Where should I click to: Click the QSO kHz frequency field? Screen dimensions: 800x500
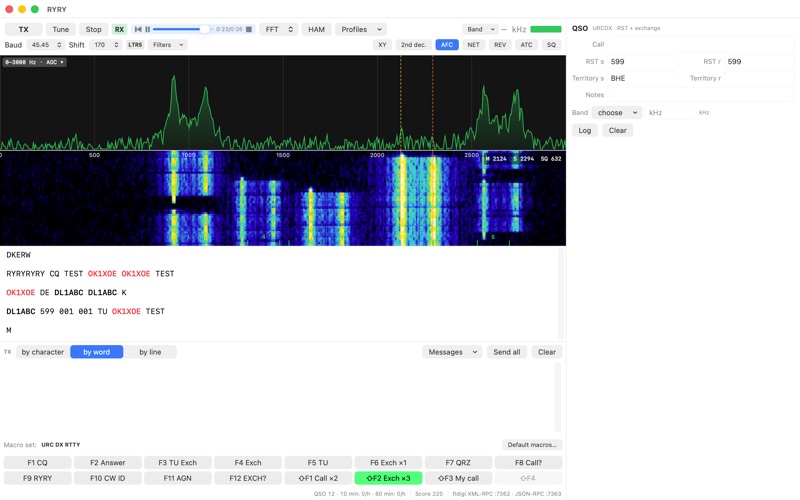click(670, 113)
